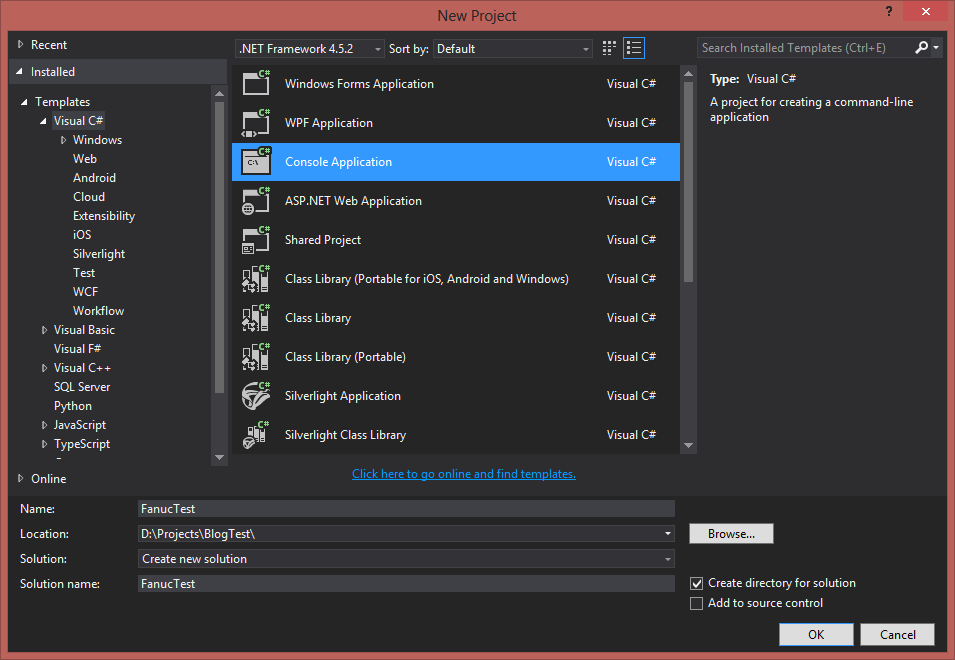Collapse the Templates tree node
955x660 pixels.
pos(24,102)
